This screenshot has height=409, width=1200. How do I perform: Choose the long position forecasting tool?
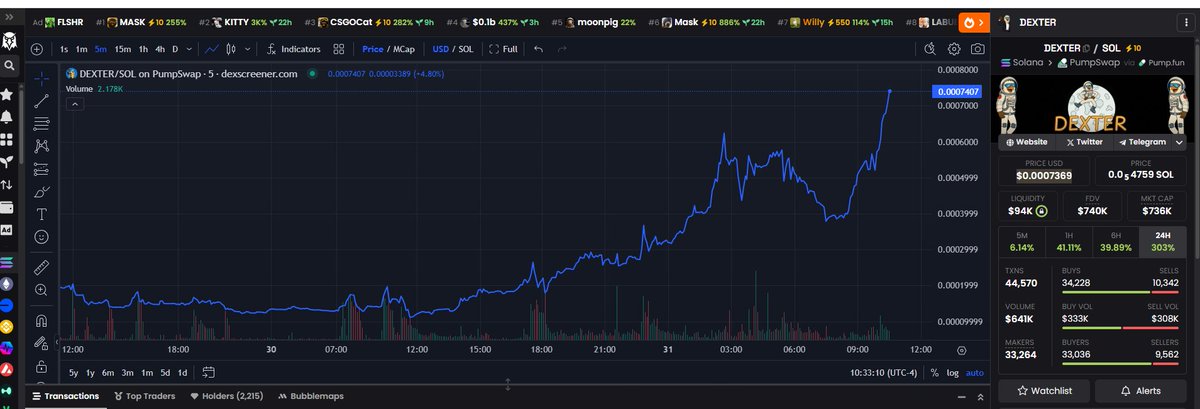coord(41,169)
